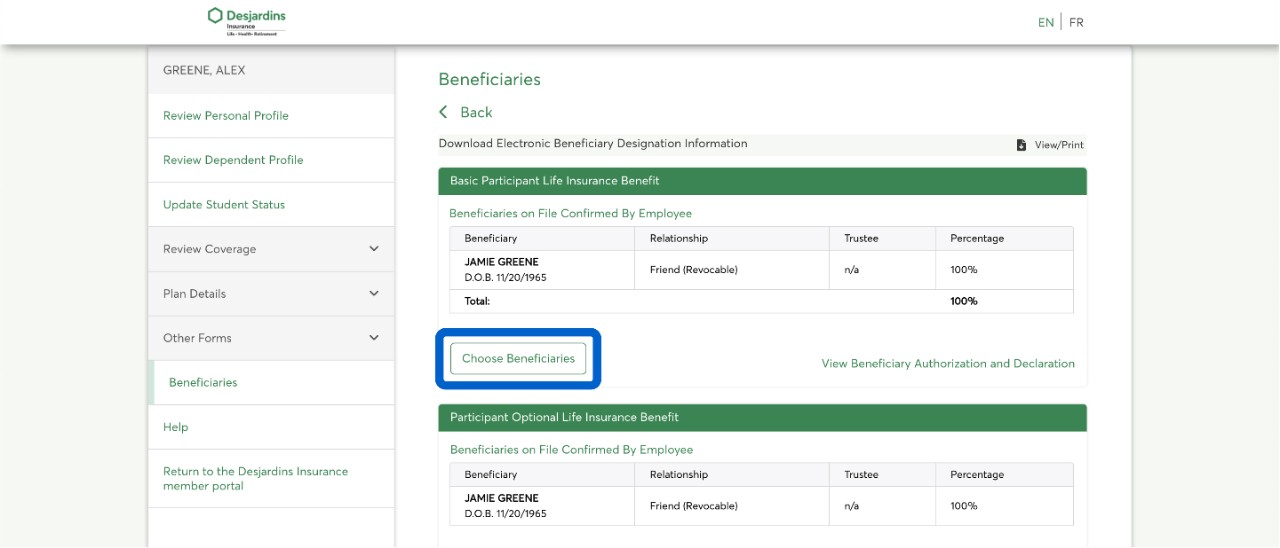Image resolution: width=1280 pixels, height=548 pixels.
Task: Click GREENE, ALEX sidebar header
Action: click(204, 71)
